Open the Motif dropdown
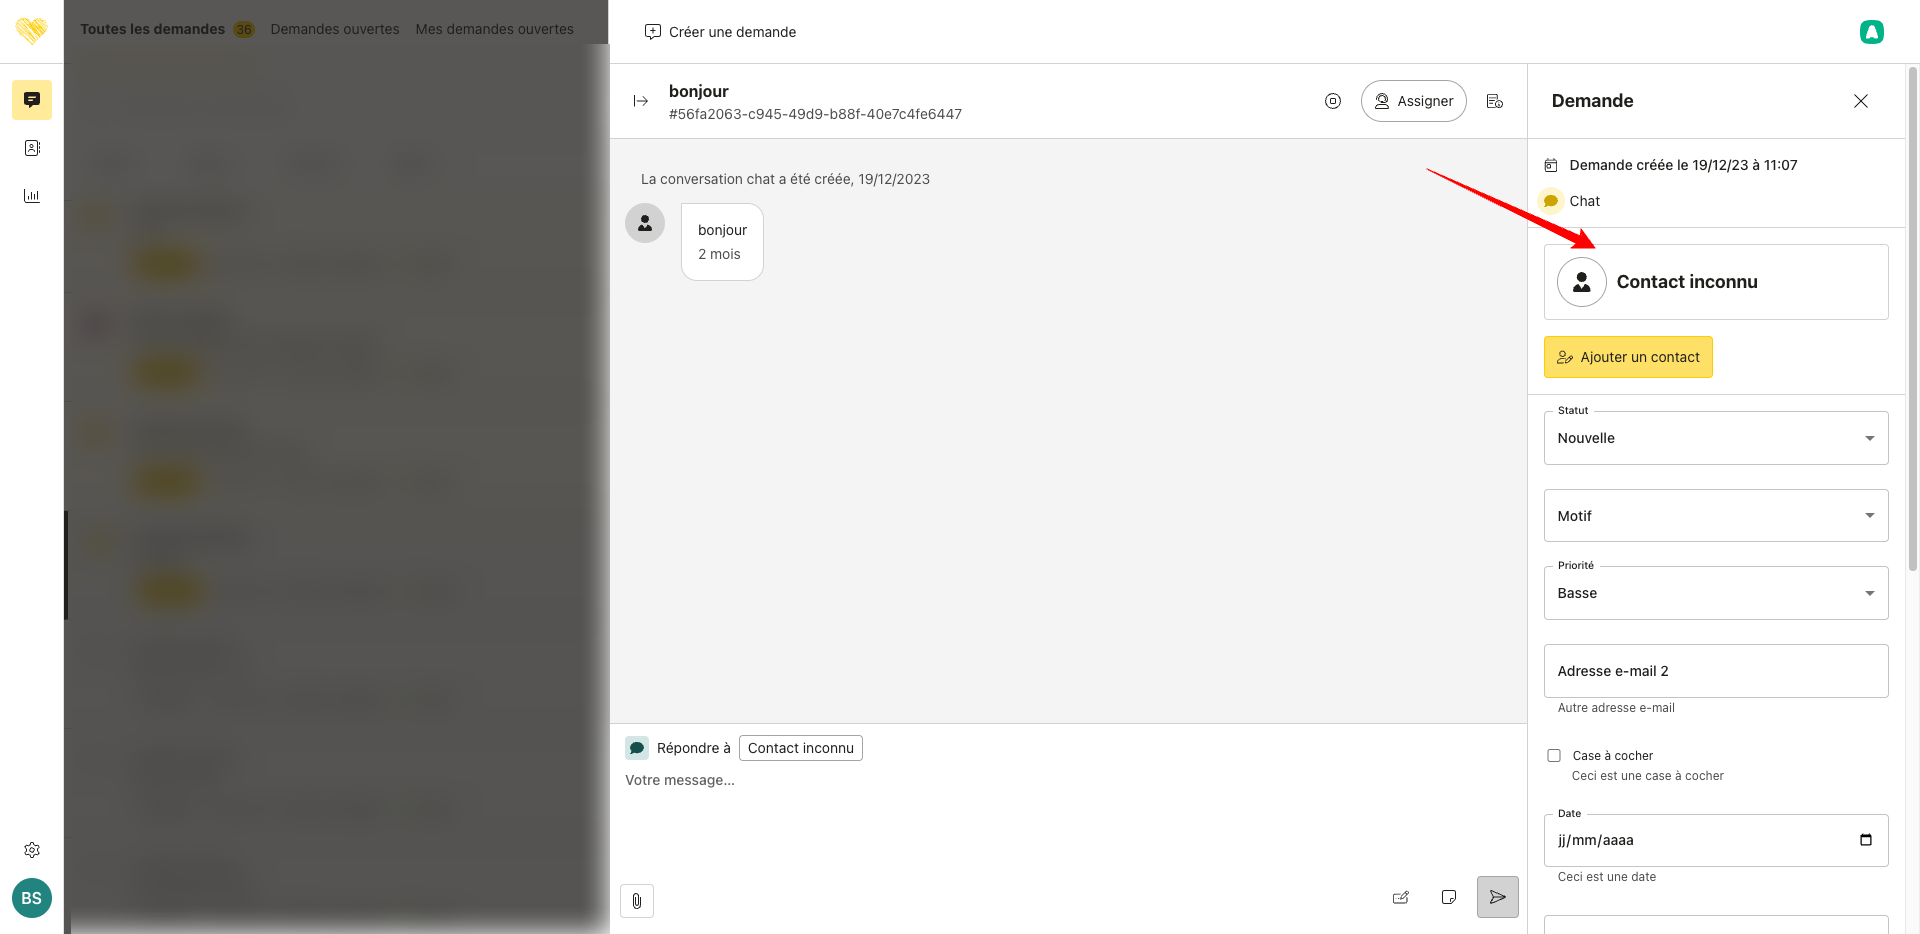 [x=1715, y=516]
